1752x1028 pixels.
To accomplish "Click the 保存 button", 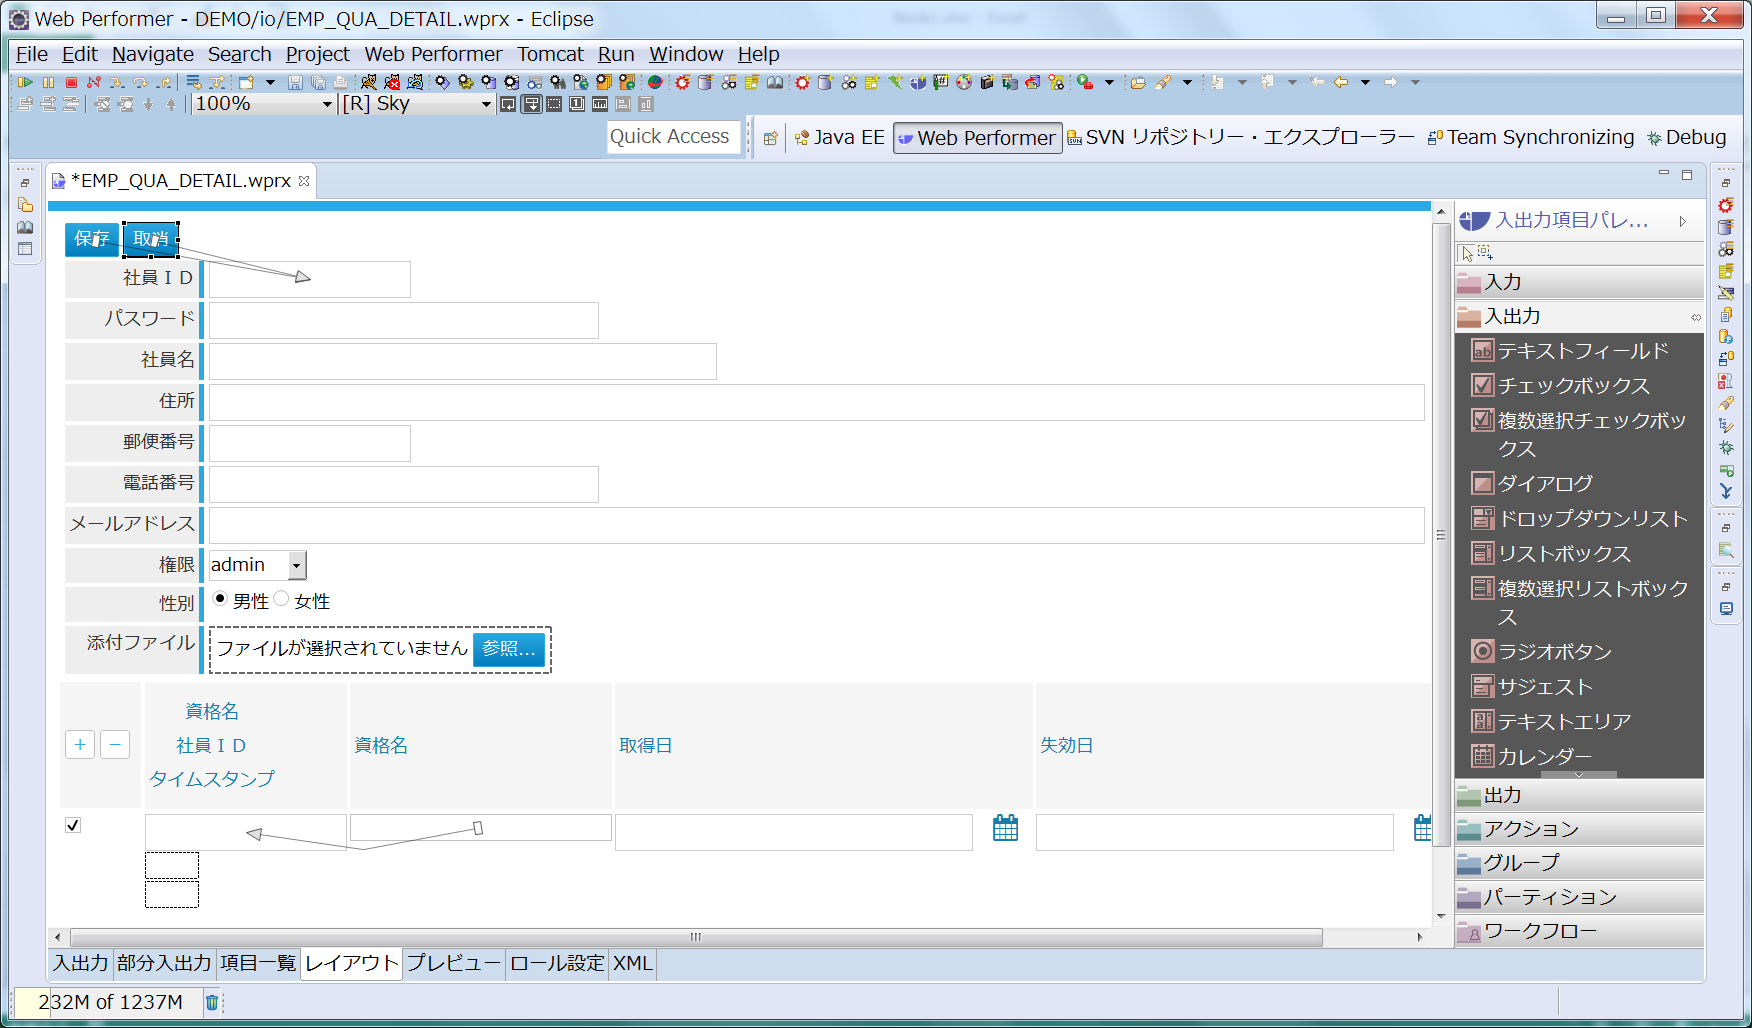I will 92,239.
